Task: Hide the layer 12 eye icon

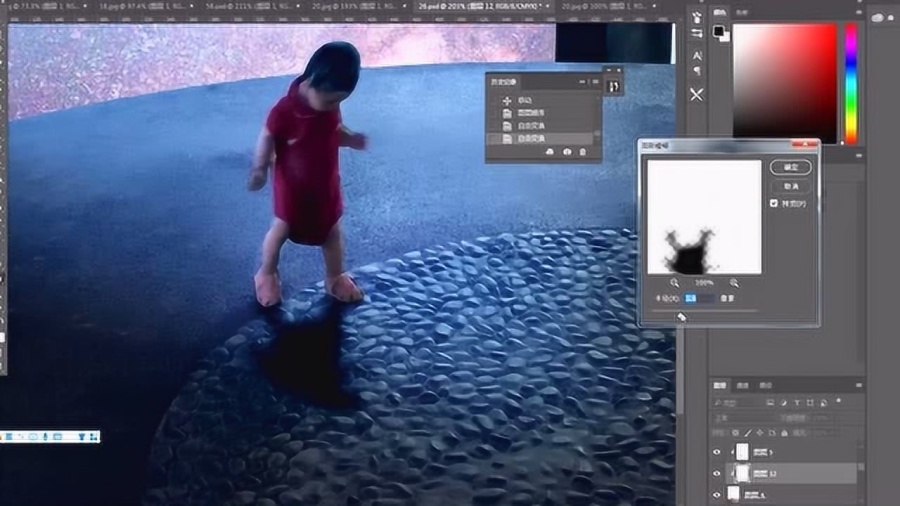Action: pos(717,474)
